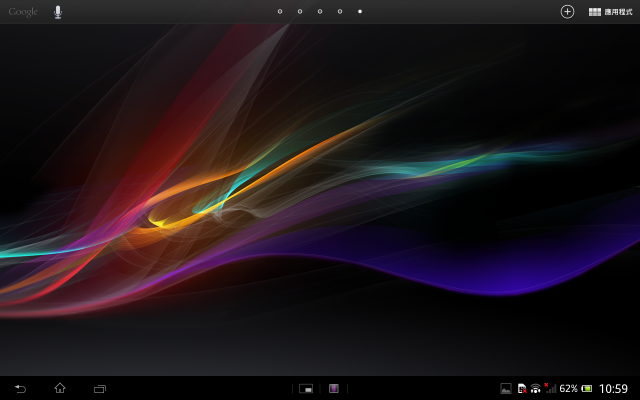The height and width of the screenshot is (400, 640).
Task: Open the purple small app icon
Action: click(334, 389)
